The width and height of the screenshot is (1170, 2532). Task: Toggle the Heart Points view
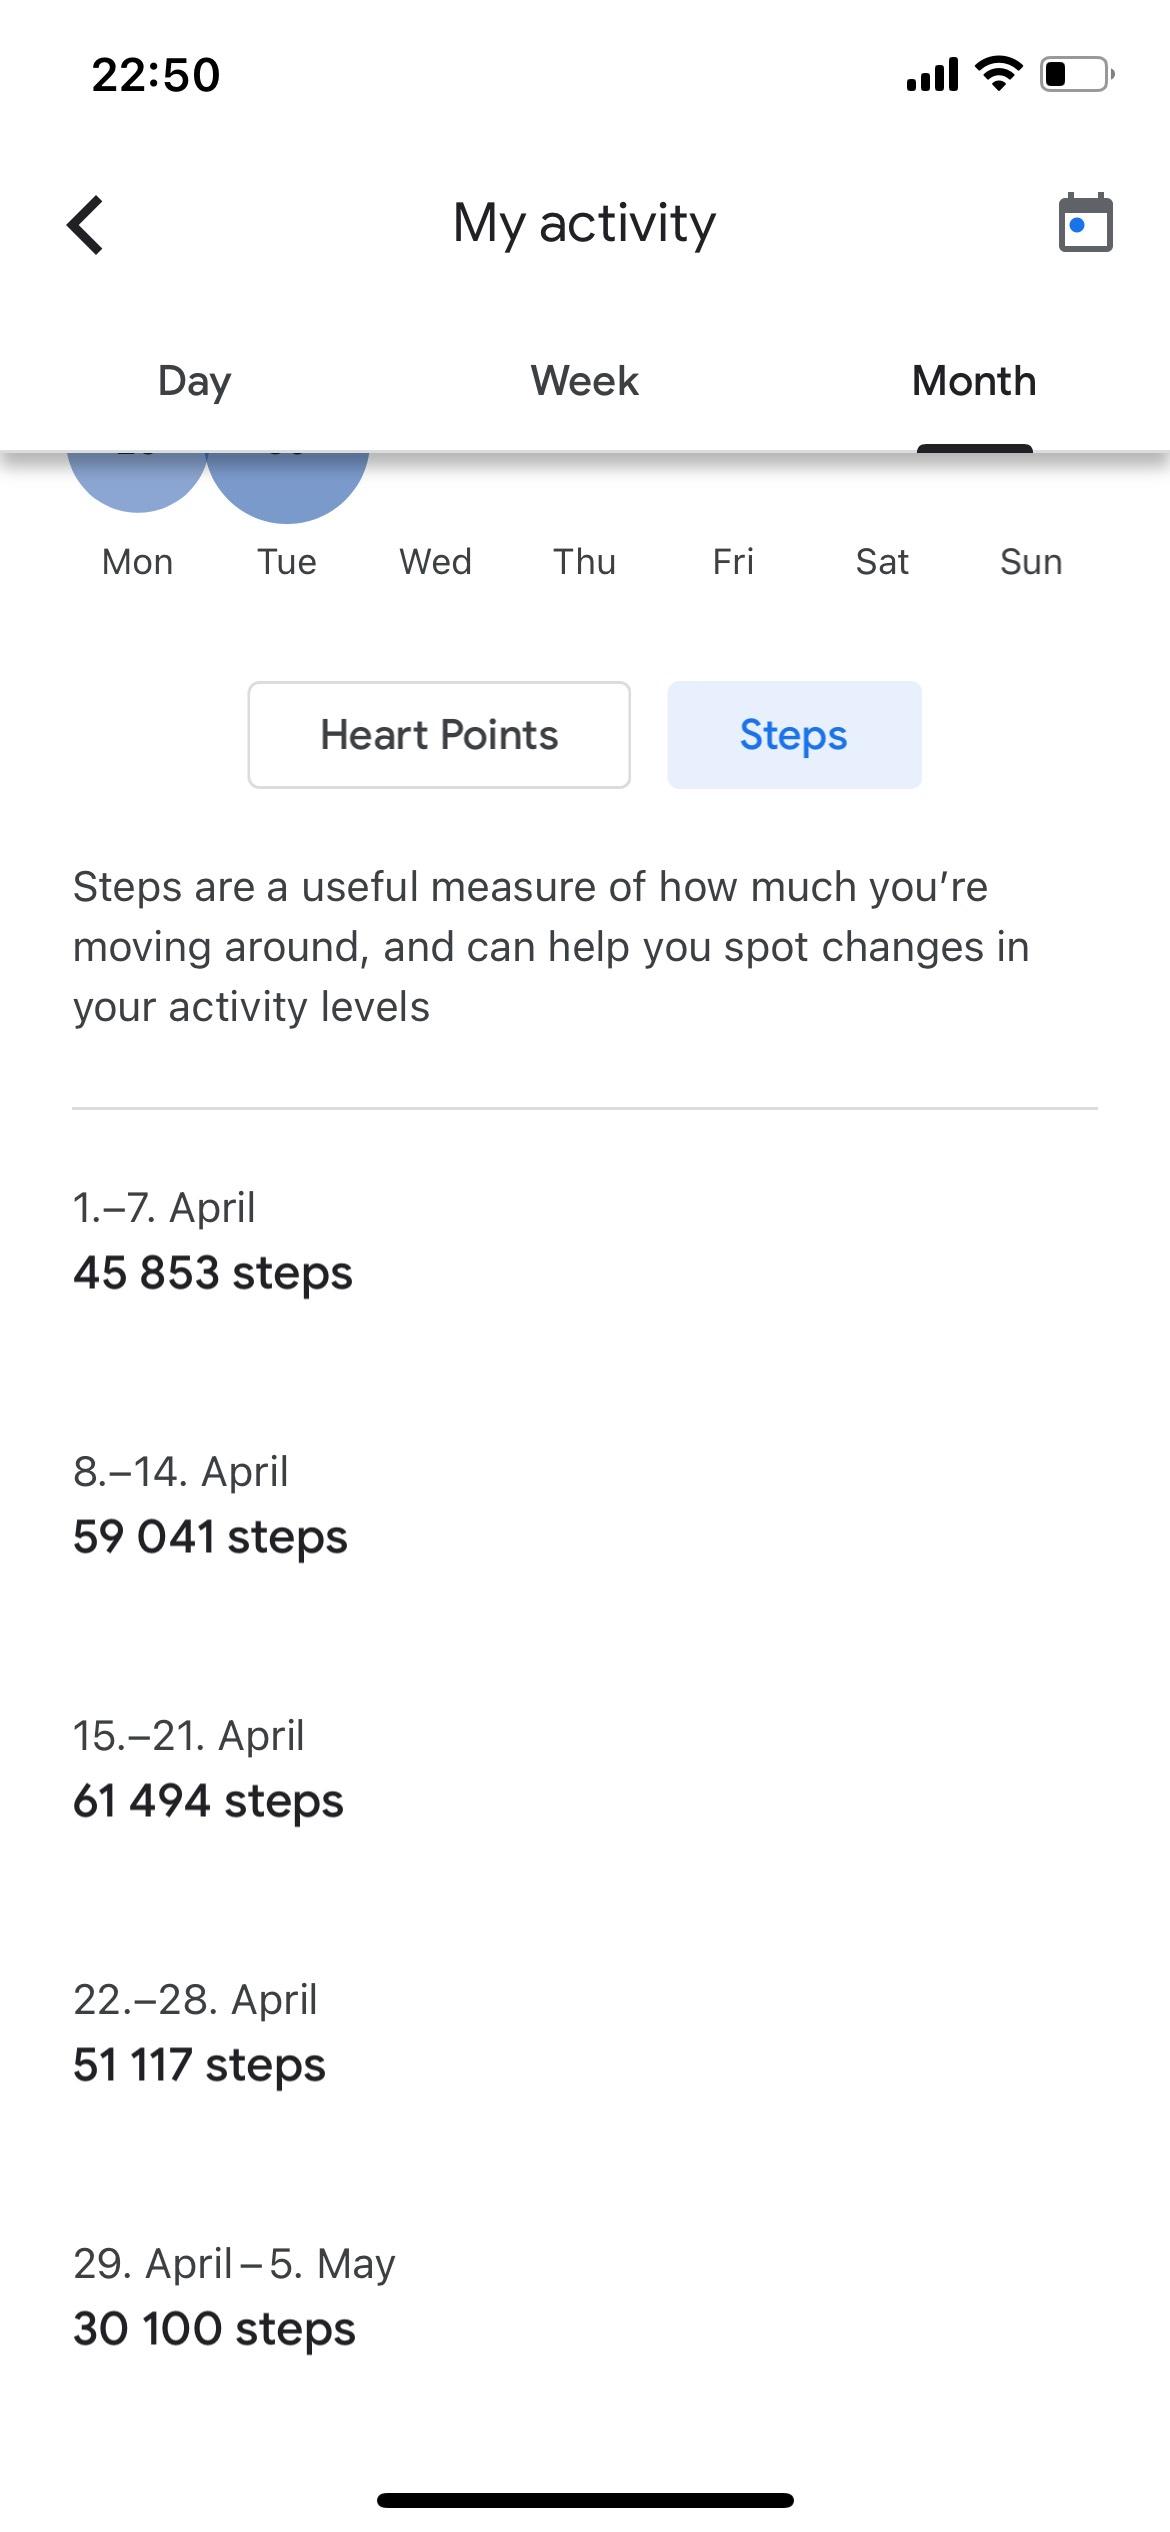click(x=439, y=735)
